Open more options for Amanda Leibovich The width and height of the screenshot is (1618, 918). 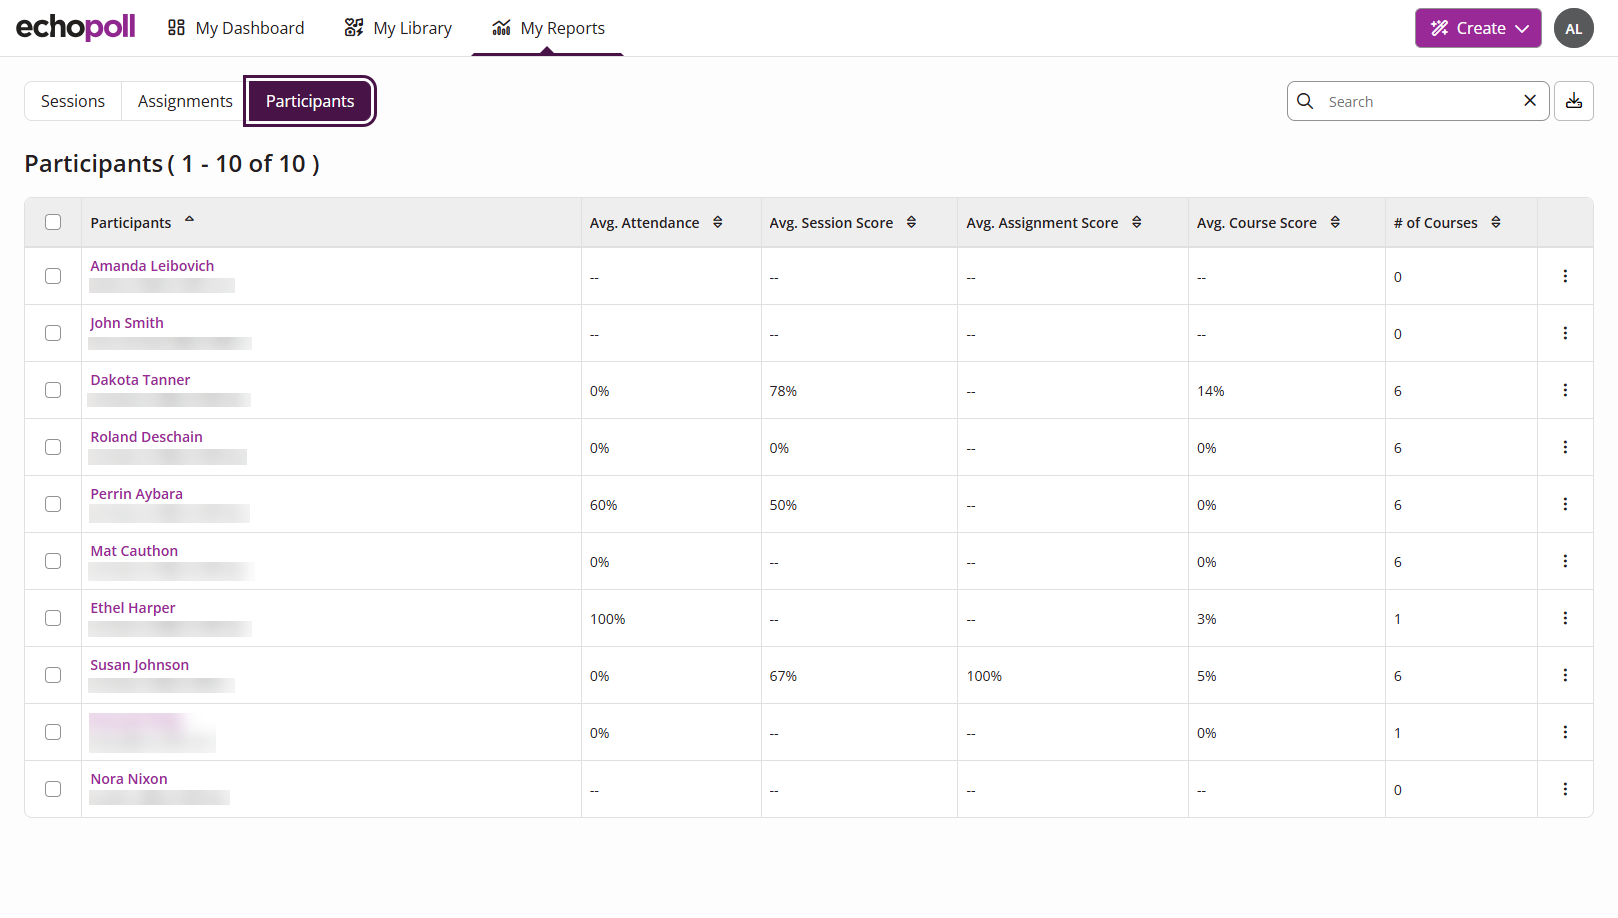1565,276
